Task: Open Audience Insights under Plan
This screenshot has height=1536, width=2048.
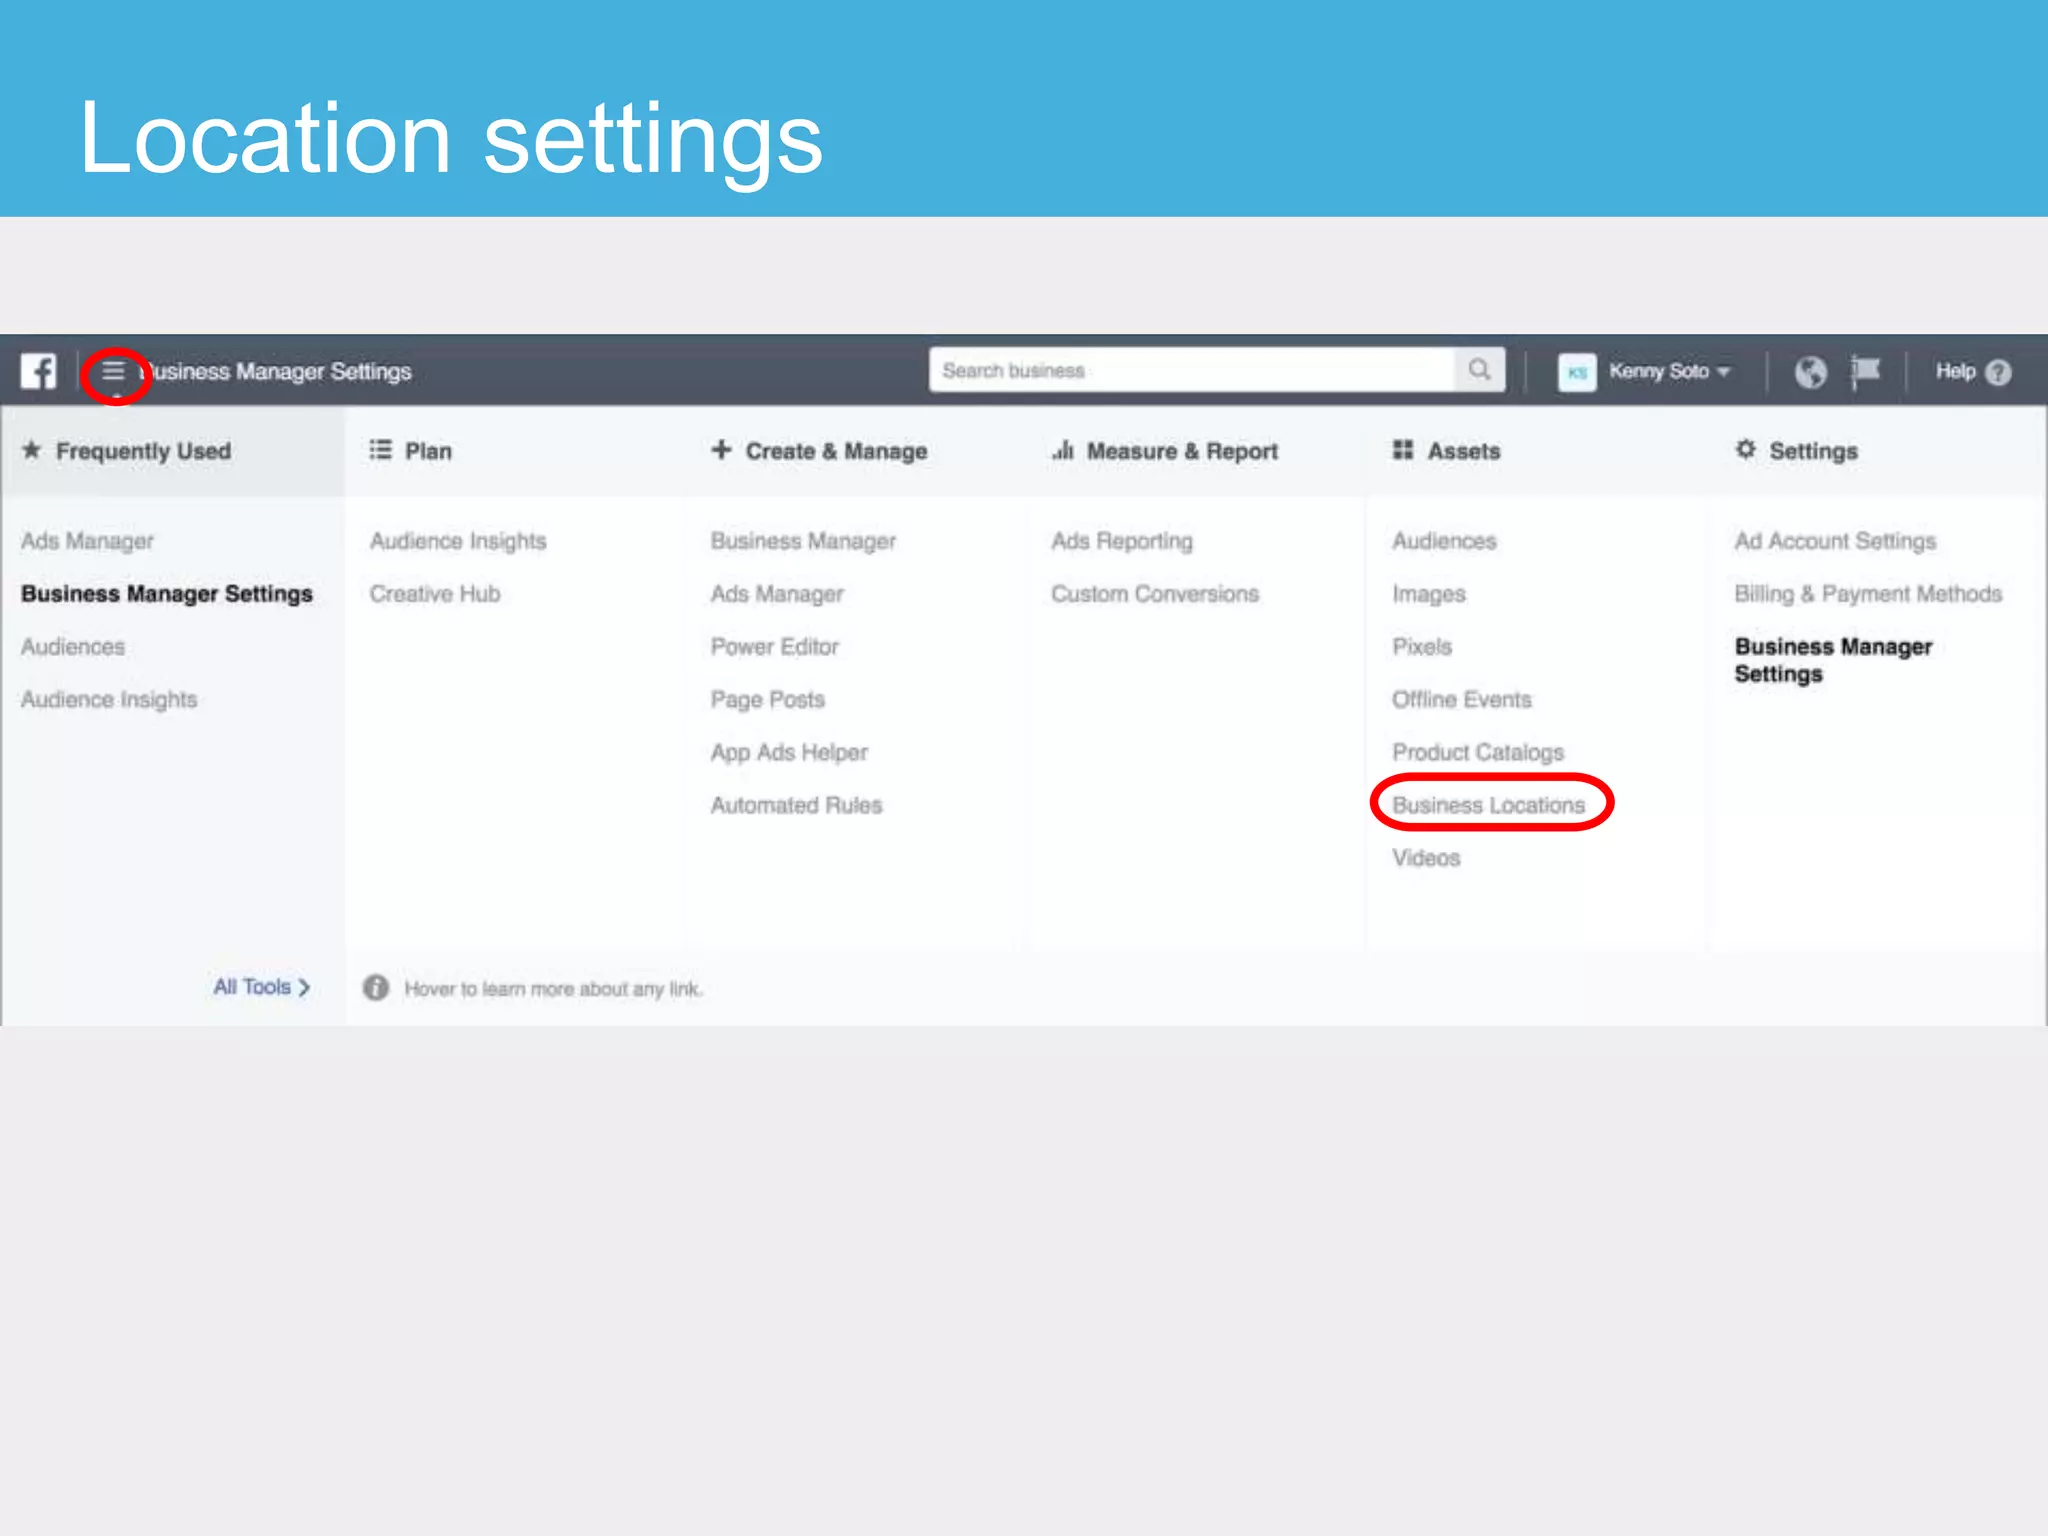Action: (x=458, y=541)
